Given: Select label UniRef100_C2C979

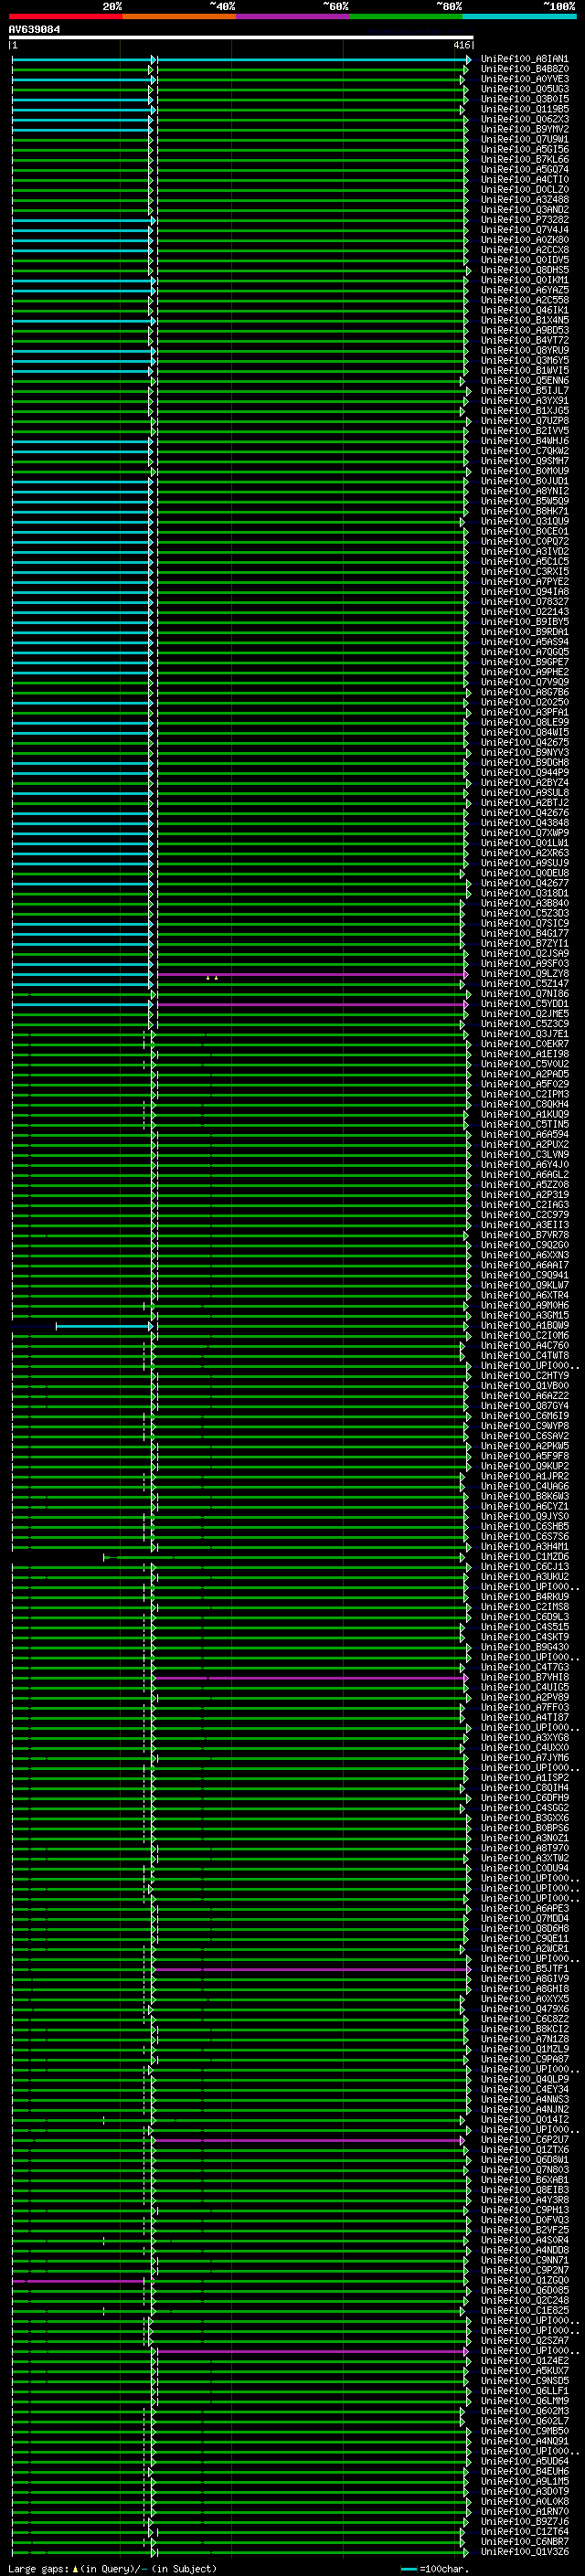Looking at the screenshot, I should pos(524,1215).
